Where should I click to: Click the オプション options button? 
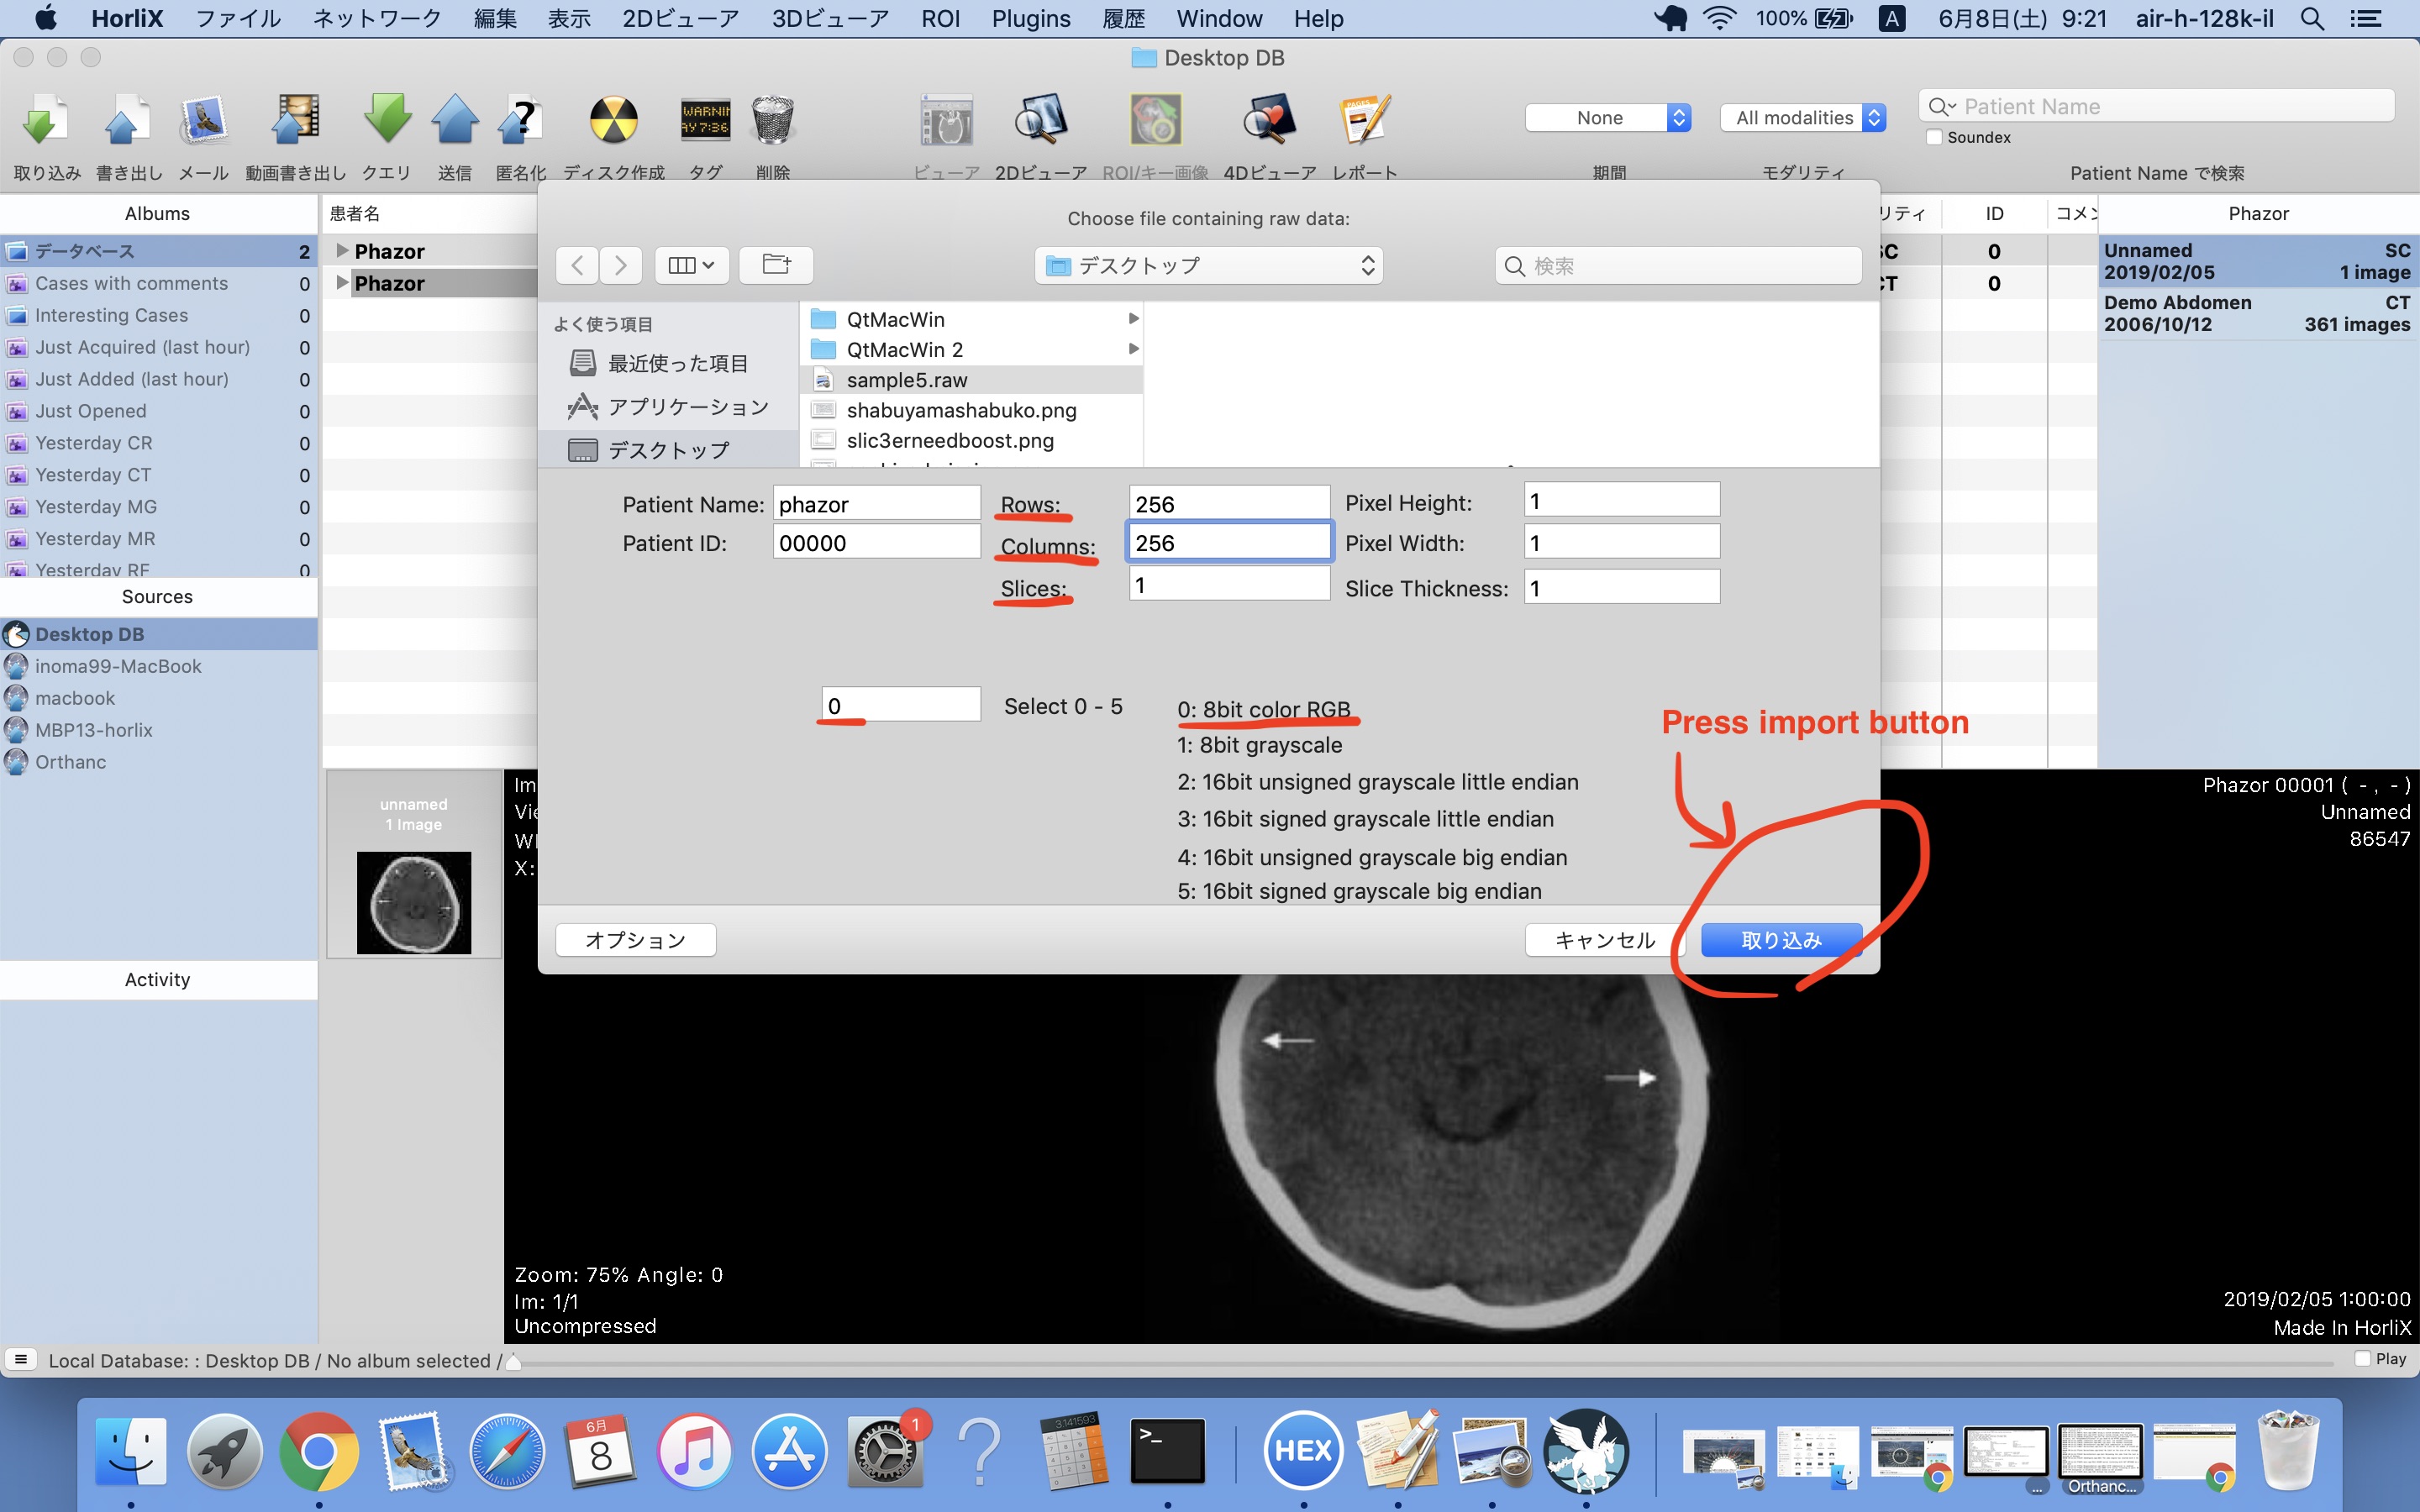(636, 940)
